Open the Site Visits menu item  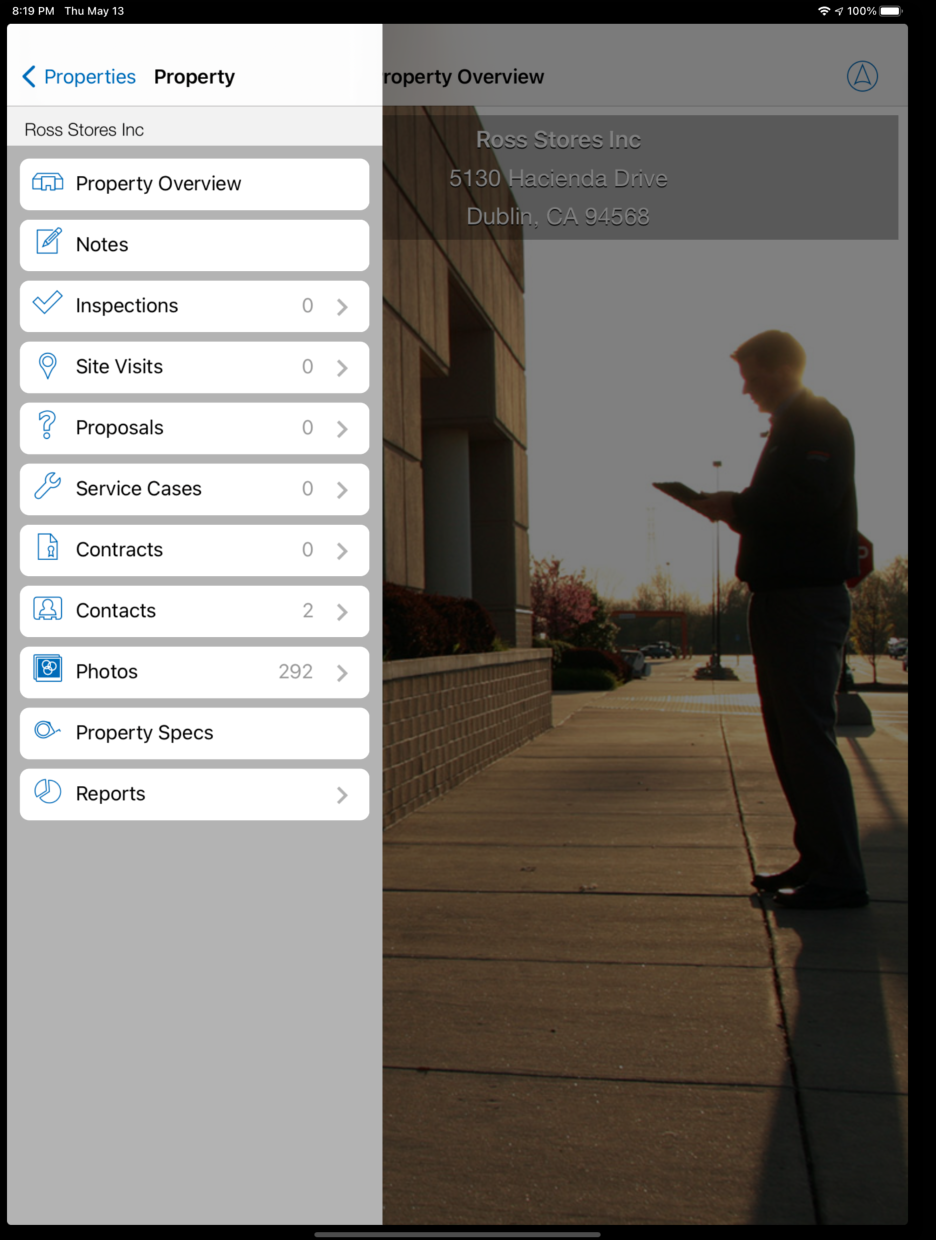coord(119,367)
